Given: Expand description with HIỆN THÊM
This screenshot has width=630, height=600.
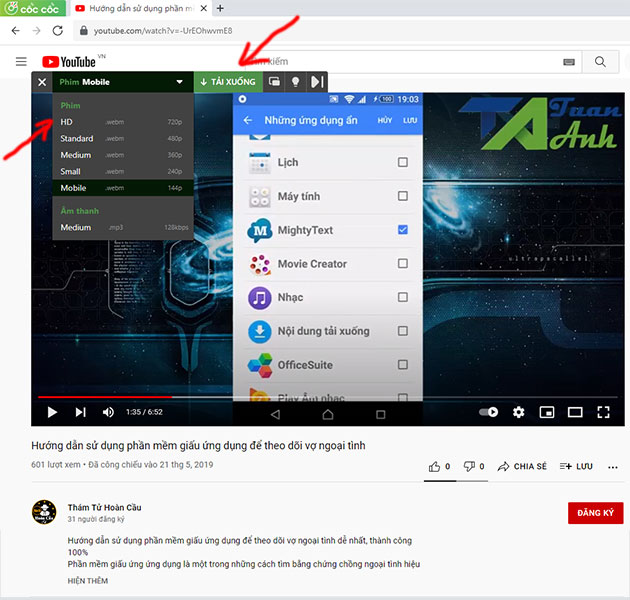Looking at the screenshot, I should coord(88,581).
